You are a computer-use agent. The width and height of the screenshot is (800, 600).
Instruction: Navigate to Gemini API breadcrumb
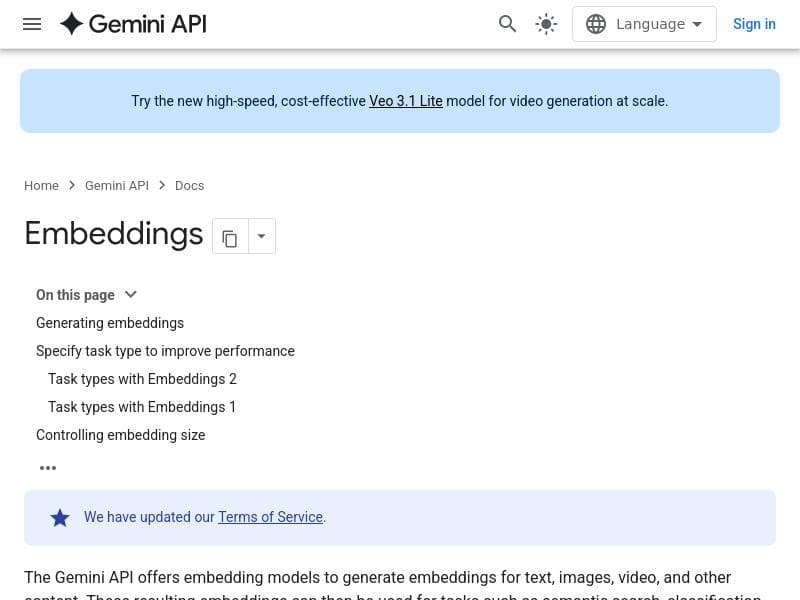tap(116, 185)
